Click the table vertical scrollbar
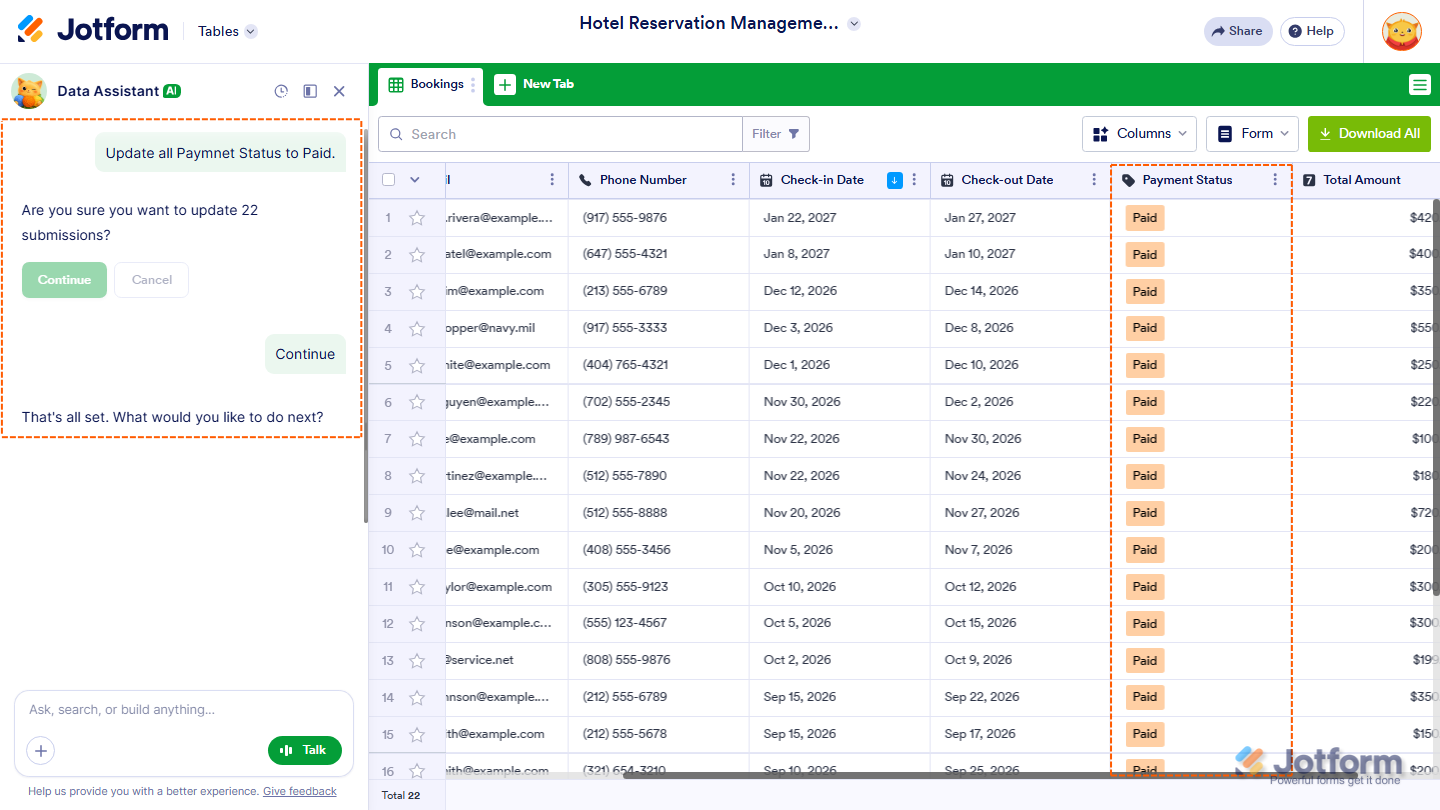 point(1436,400)
